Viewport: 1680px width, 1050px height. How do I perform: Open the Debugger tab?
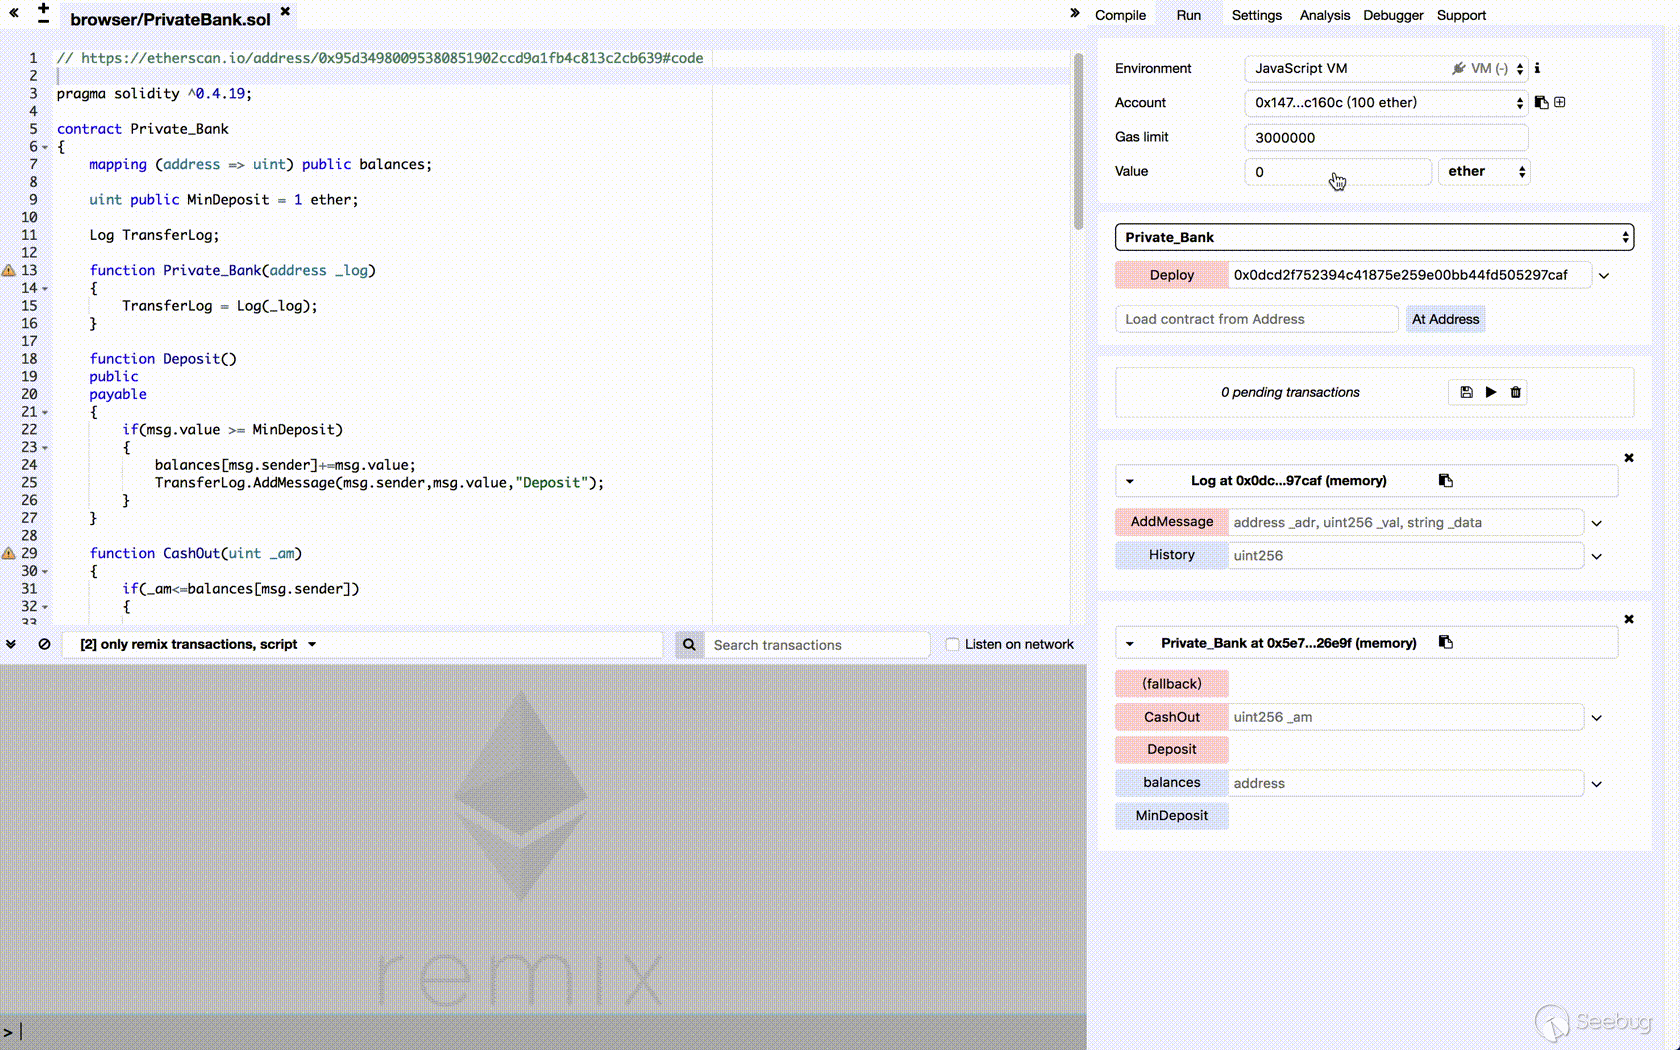1392,15
